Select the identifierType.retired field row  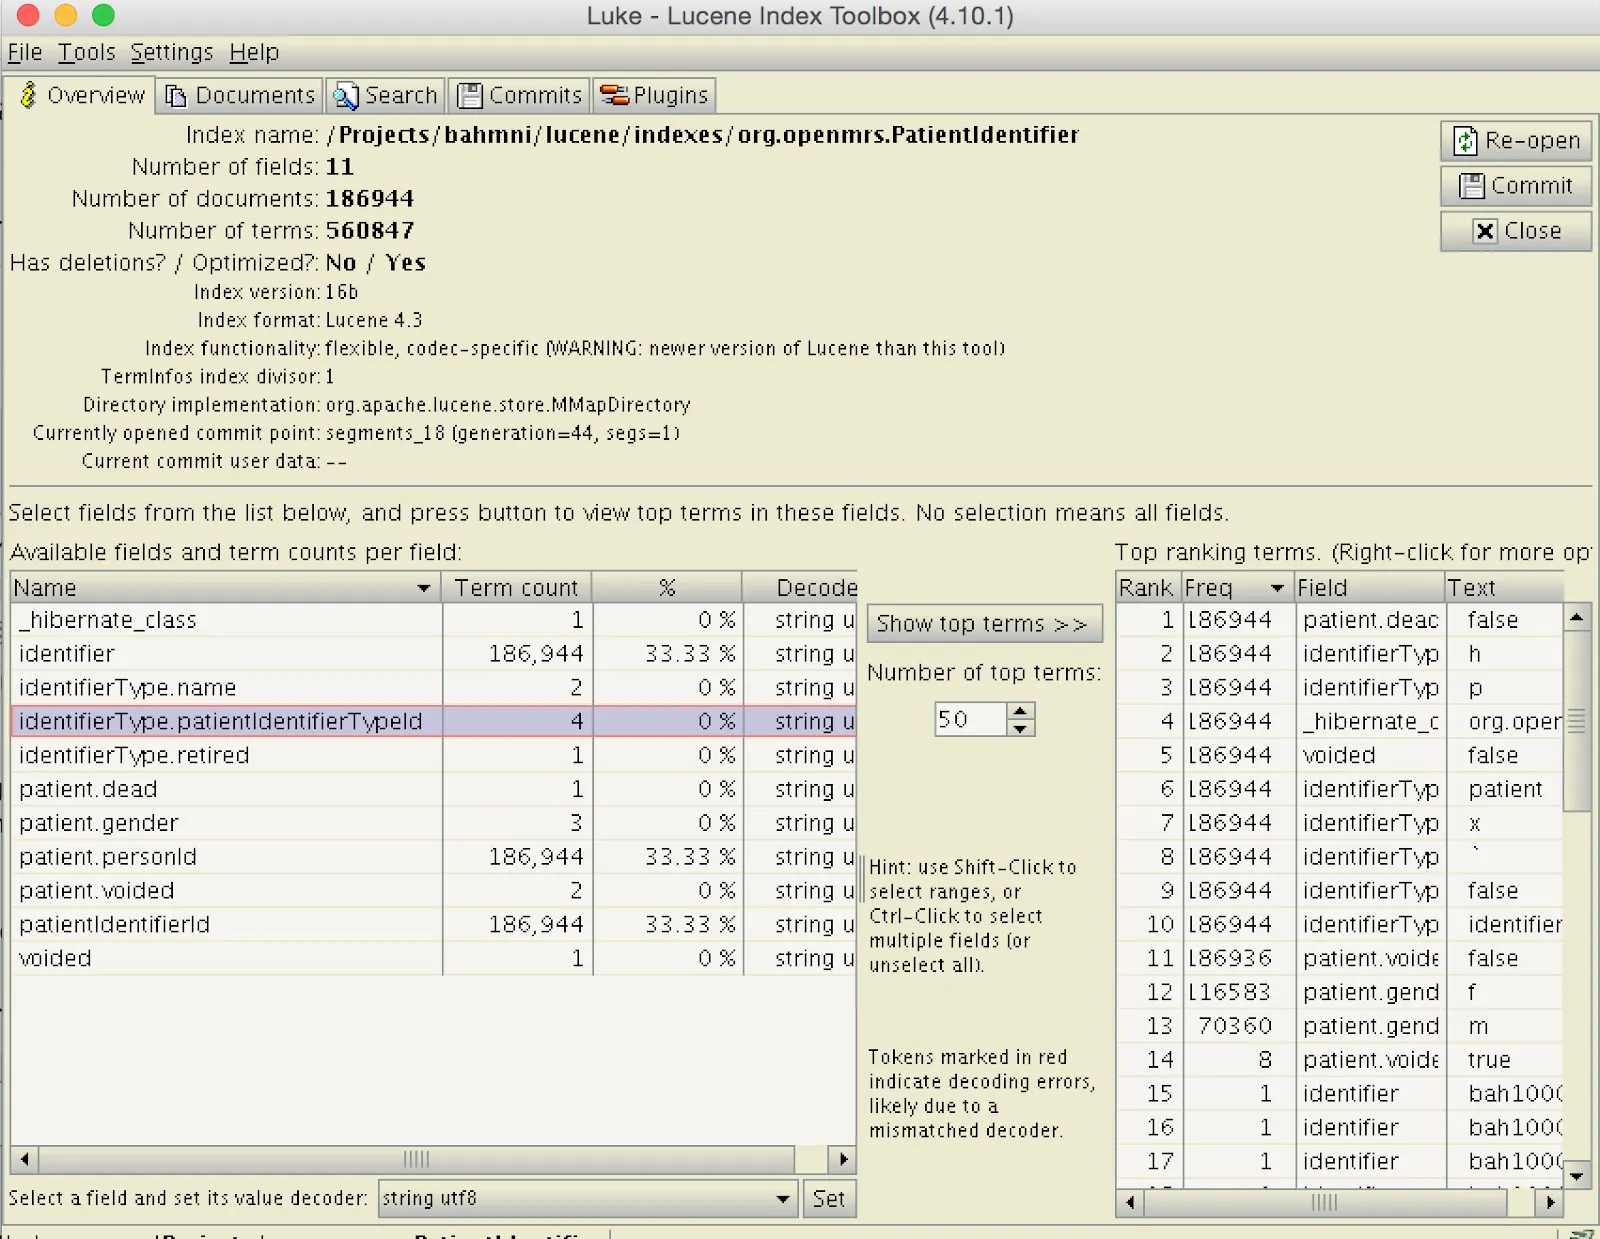[x=433, y=755]
